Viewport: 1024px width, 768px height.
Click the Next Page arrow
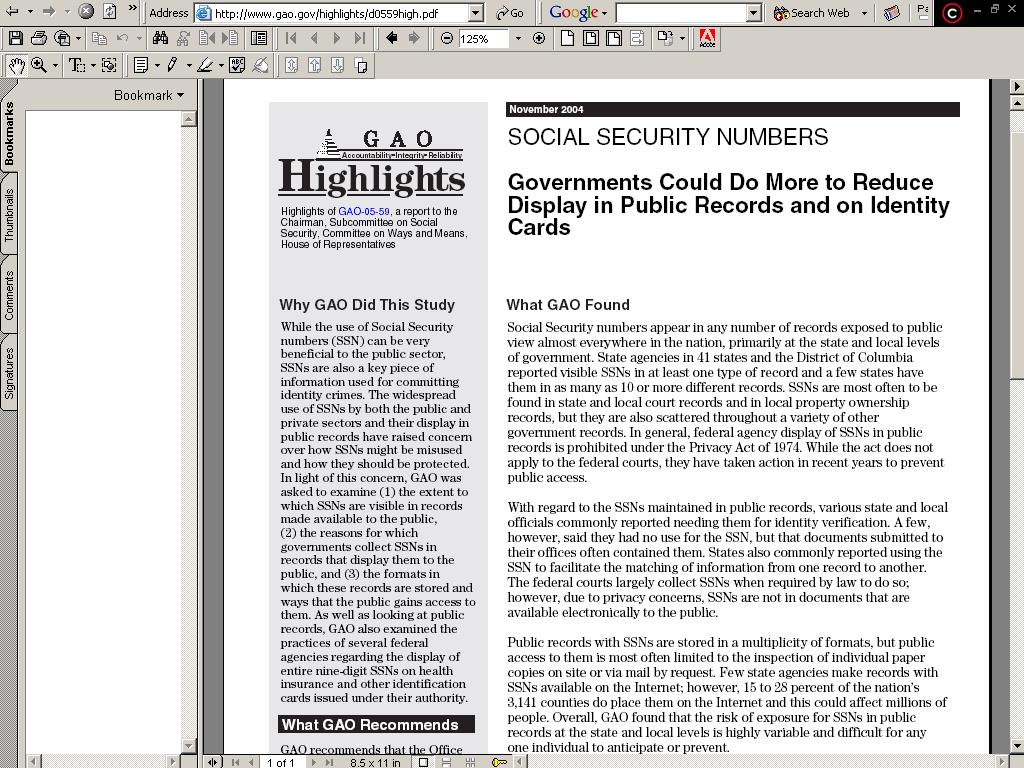click(337, 39)
